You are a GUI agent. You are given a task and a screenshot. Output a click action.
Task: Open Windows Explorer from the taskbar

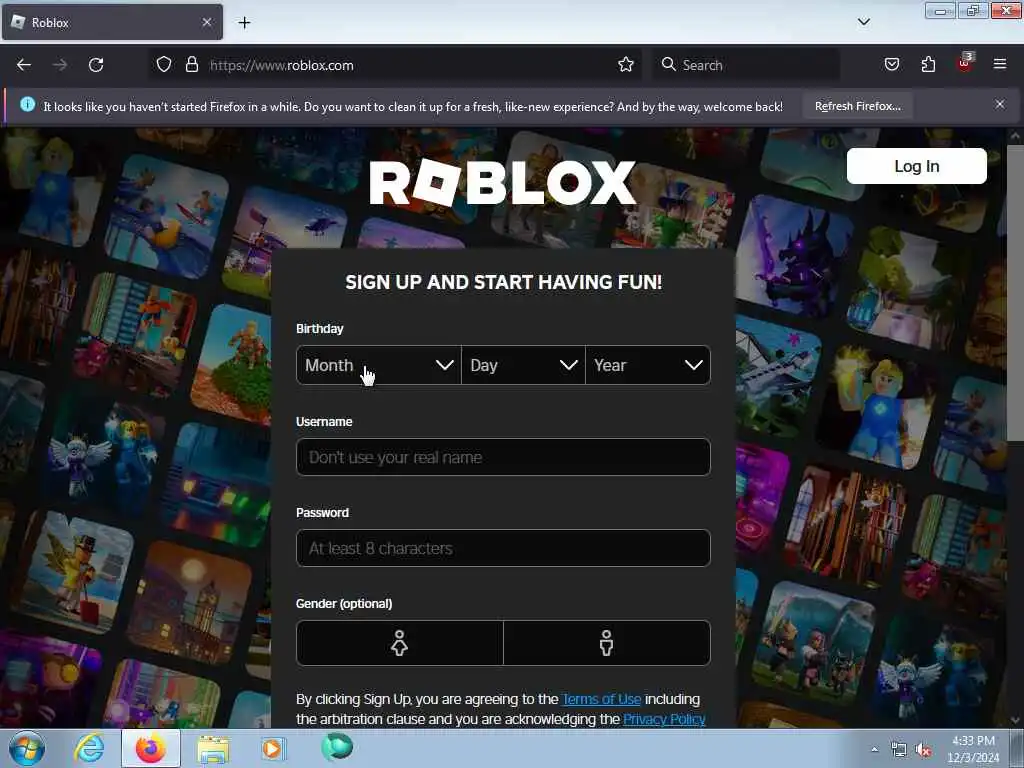click(213, 749)
